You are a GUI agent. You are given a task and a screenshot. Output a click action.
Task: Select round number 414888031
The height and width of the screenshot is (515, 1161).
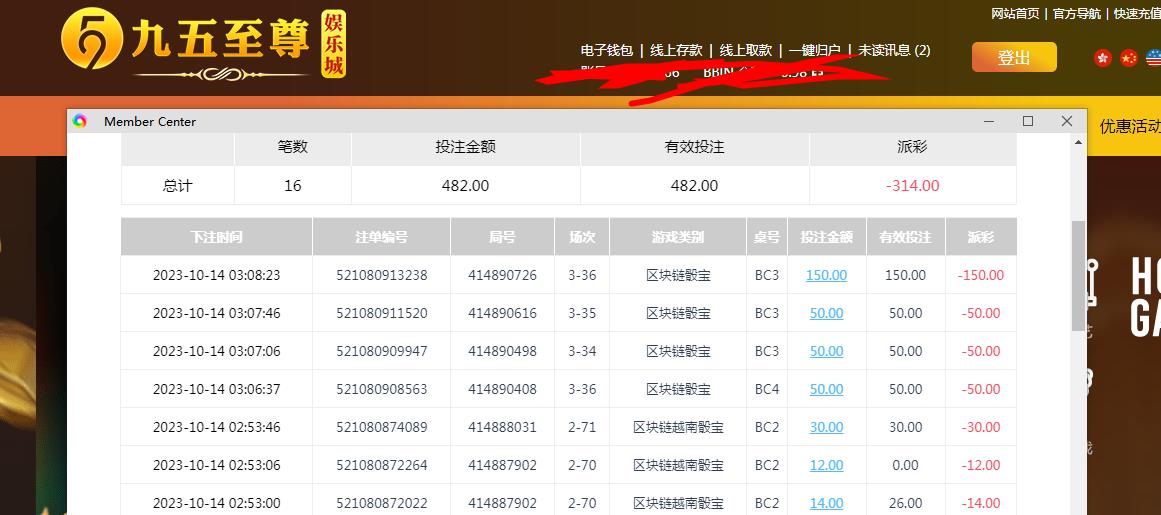click(502, 427)
